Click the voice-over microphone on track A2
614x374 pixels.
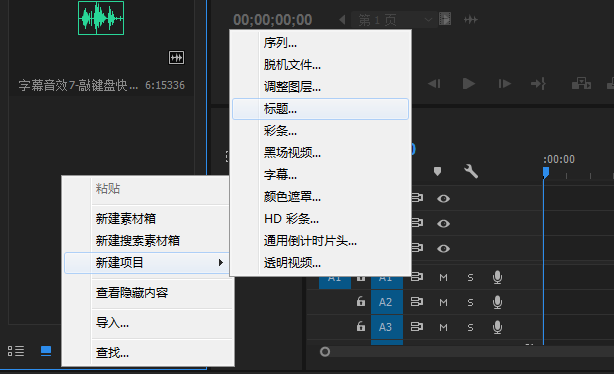(x=497, y=302)
